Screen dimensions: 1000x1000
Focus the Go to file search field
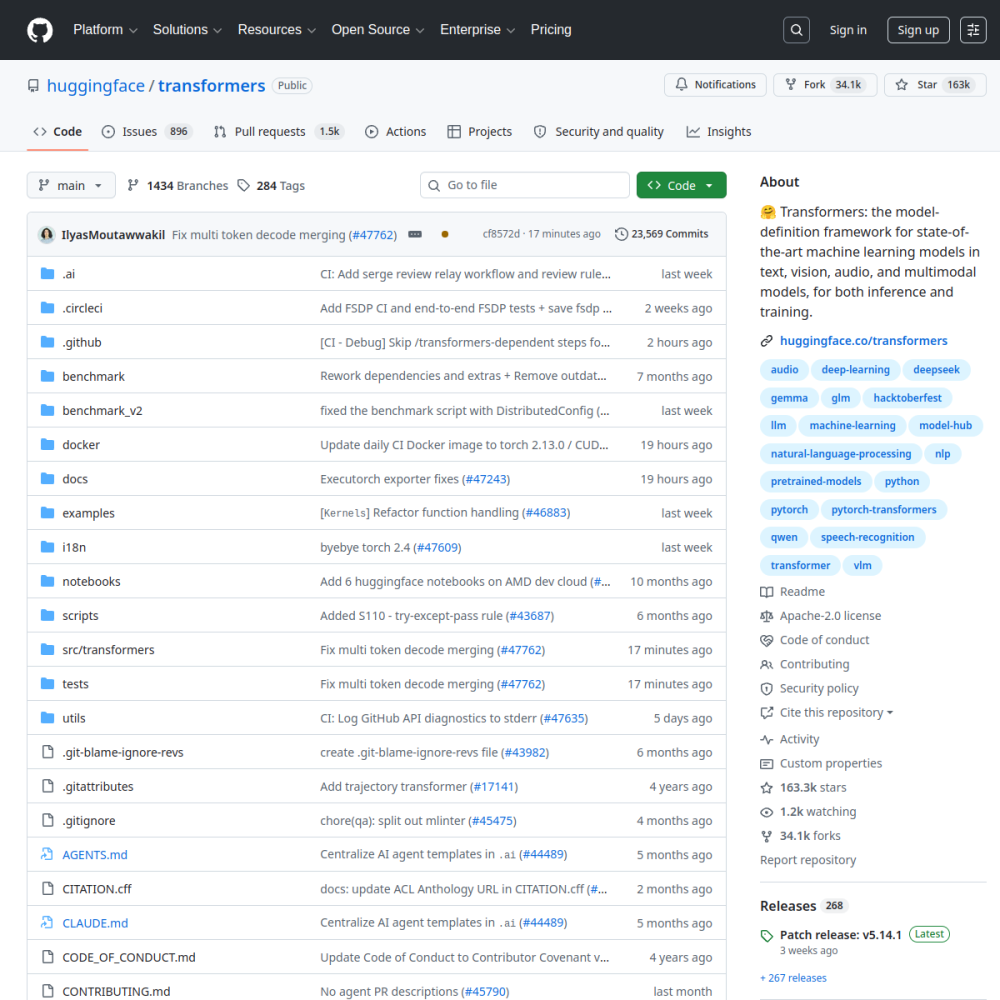[525, 185]
